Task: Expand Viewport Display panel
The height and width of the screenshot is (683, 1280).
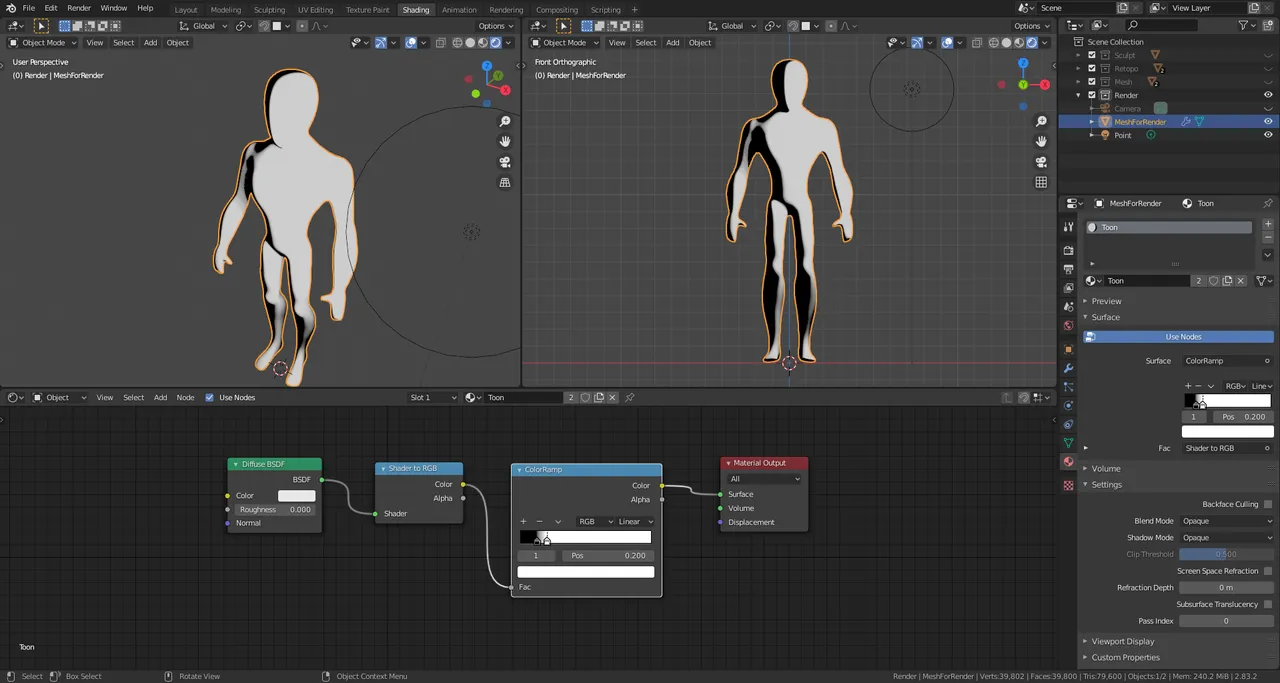Action: click(x=1122, y=641)
